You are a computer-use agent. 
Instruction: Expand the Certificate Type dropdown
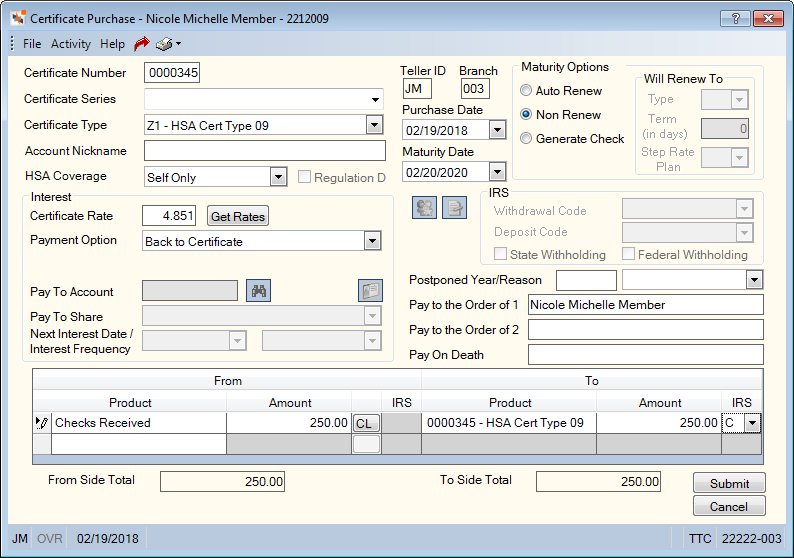374,125
